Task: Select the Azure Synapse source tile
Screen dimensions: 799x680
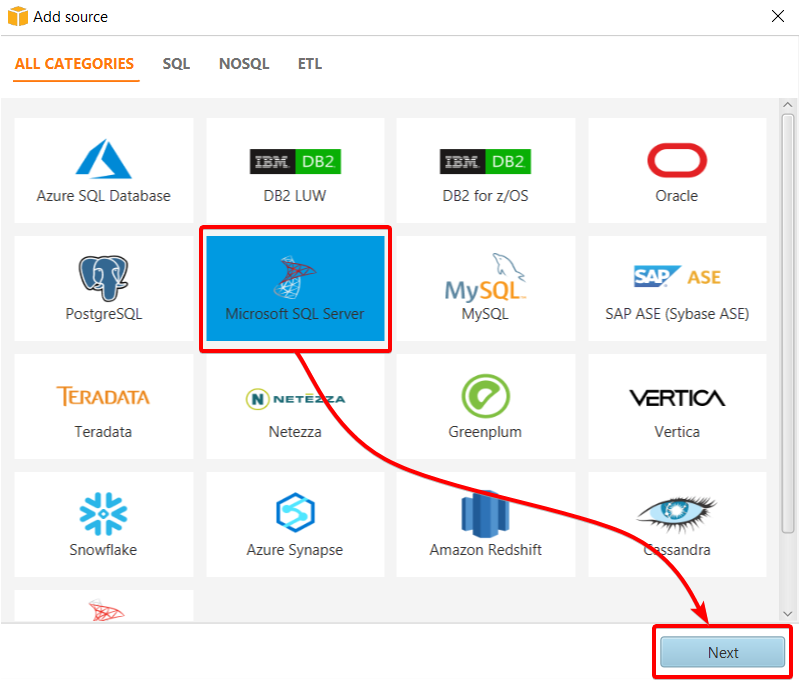Action: click(295, 525)
